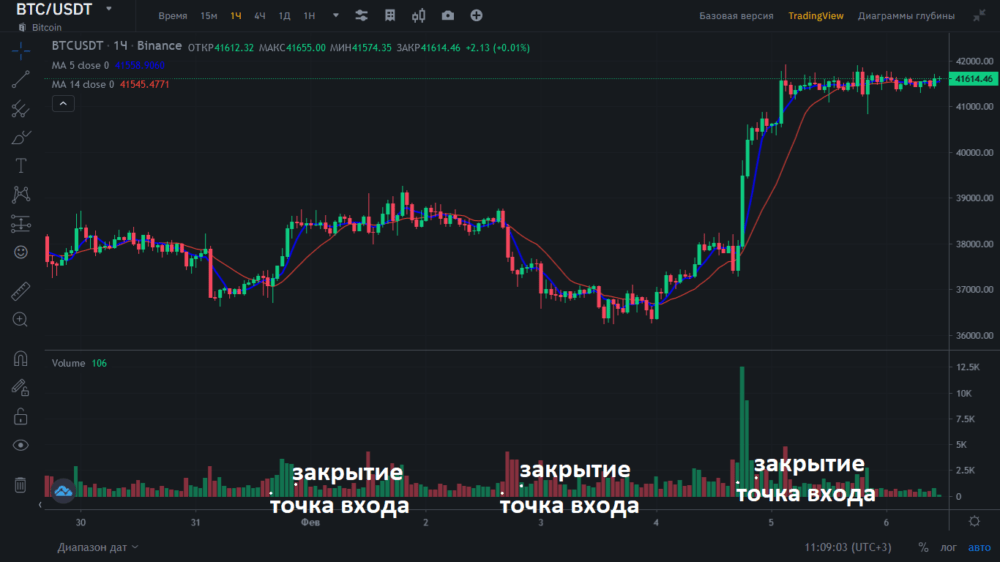
Task: Toggle lock all drawings padlock icon
Action: click(x=20, y=416)
